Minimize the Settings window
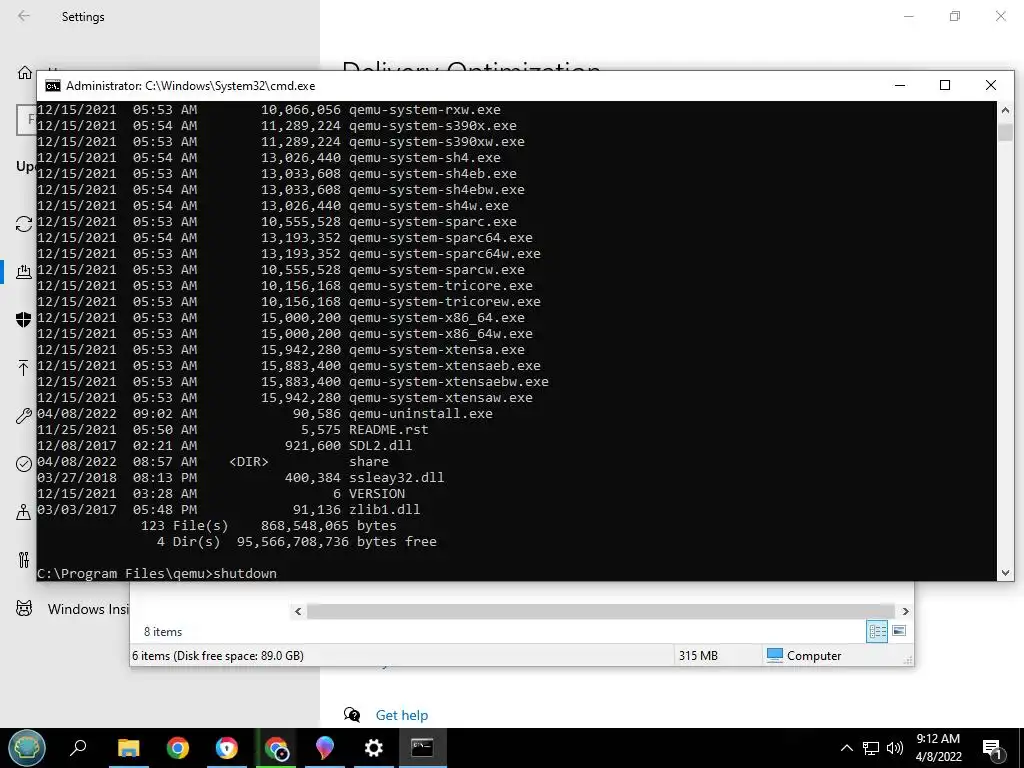This screenshot has height=768, width=1024. [908, 16]
